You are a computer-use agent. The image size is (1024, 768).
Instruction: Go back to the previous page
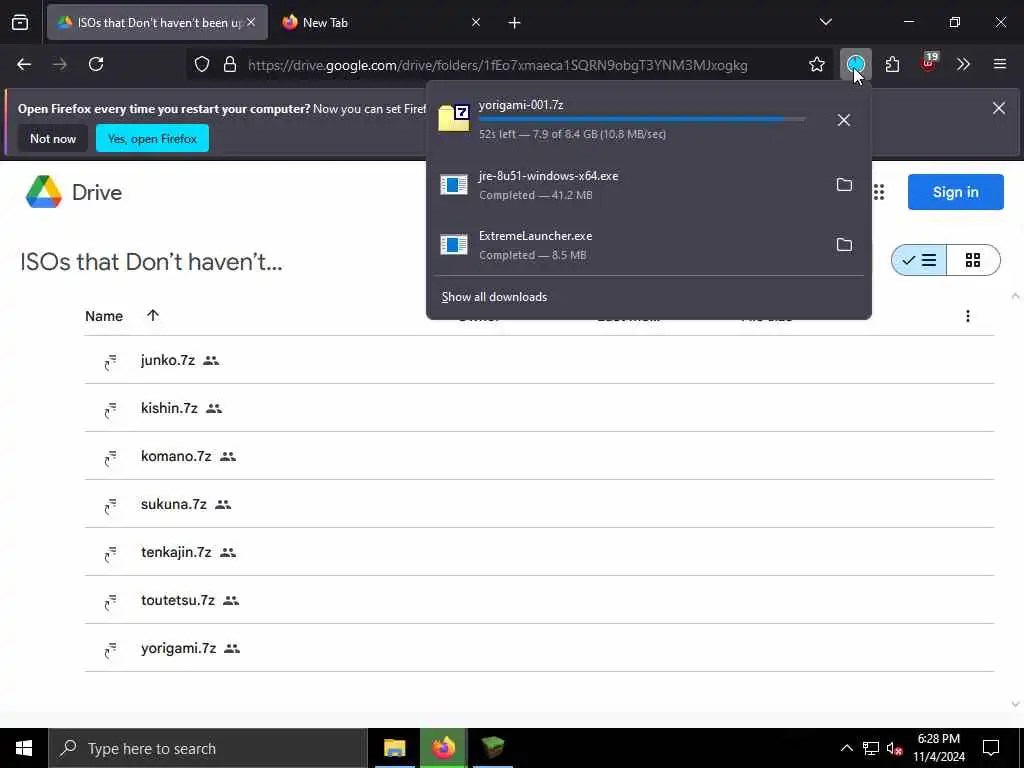point(24,64)
